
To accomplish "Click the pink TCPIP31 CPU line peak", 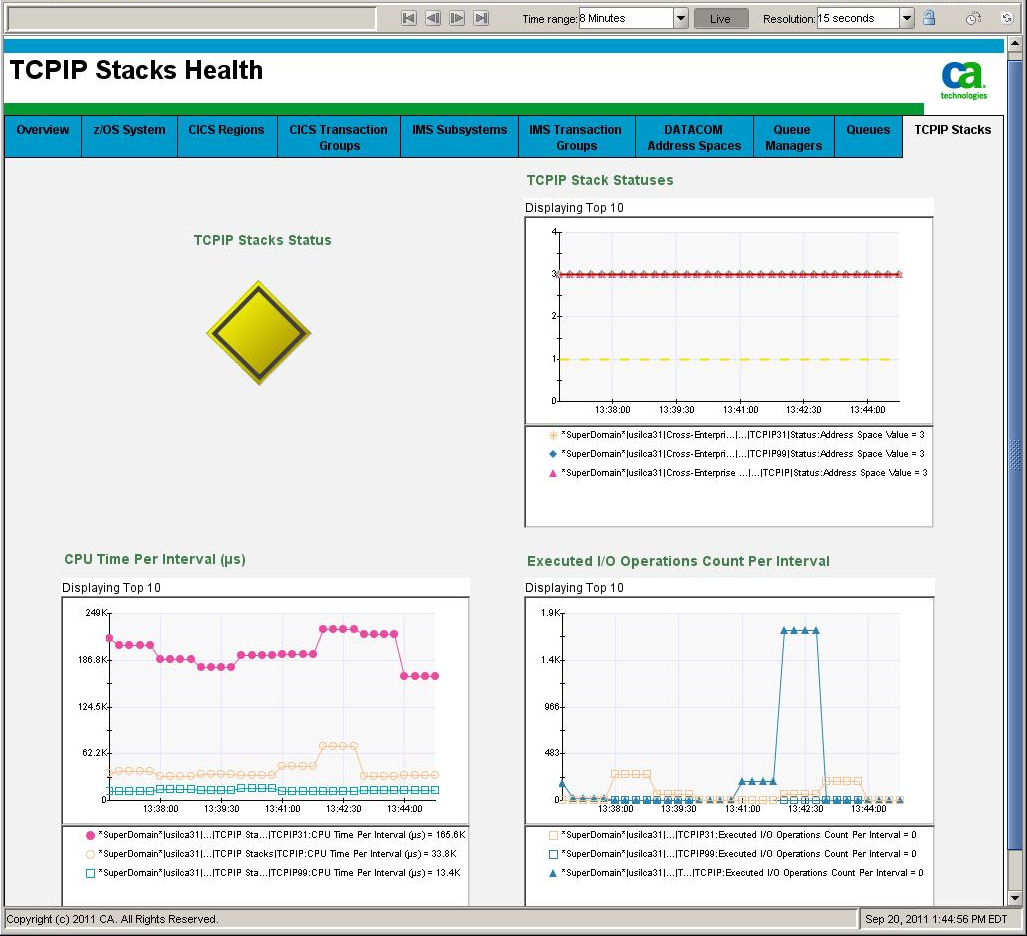I will point(339,629).
